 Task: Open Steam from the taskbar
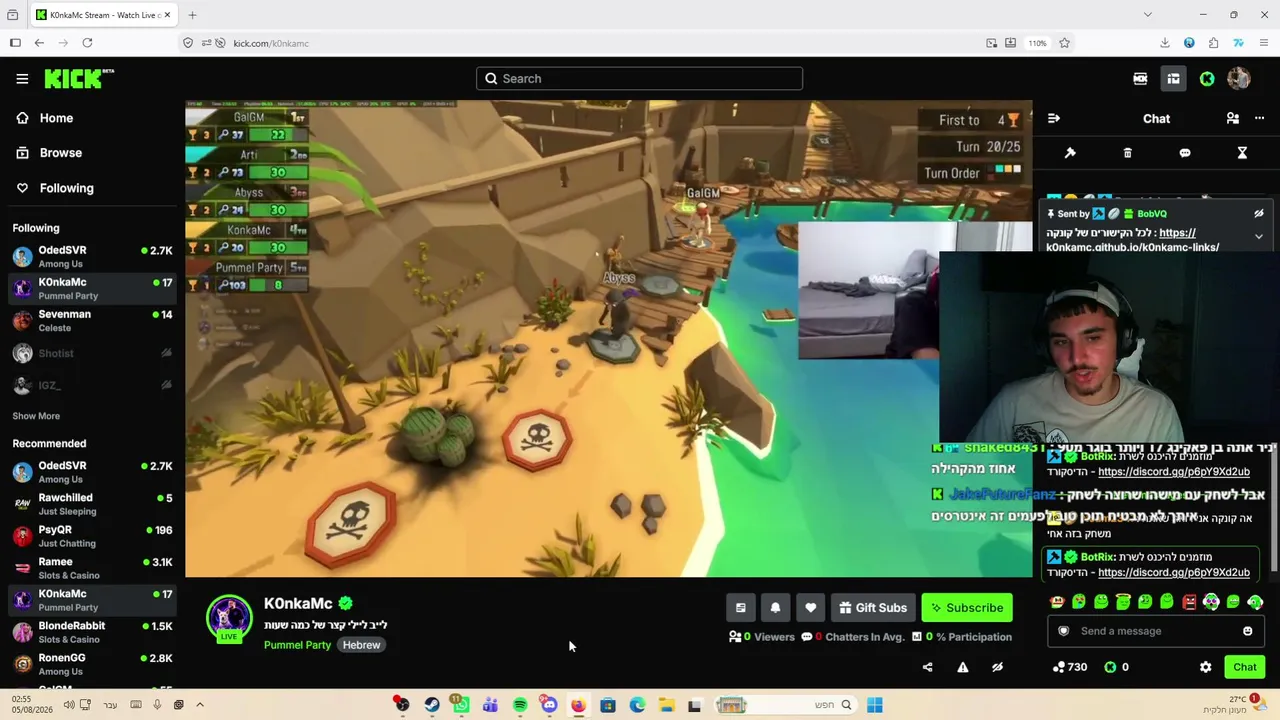point(431,705)
